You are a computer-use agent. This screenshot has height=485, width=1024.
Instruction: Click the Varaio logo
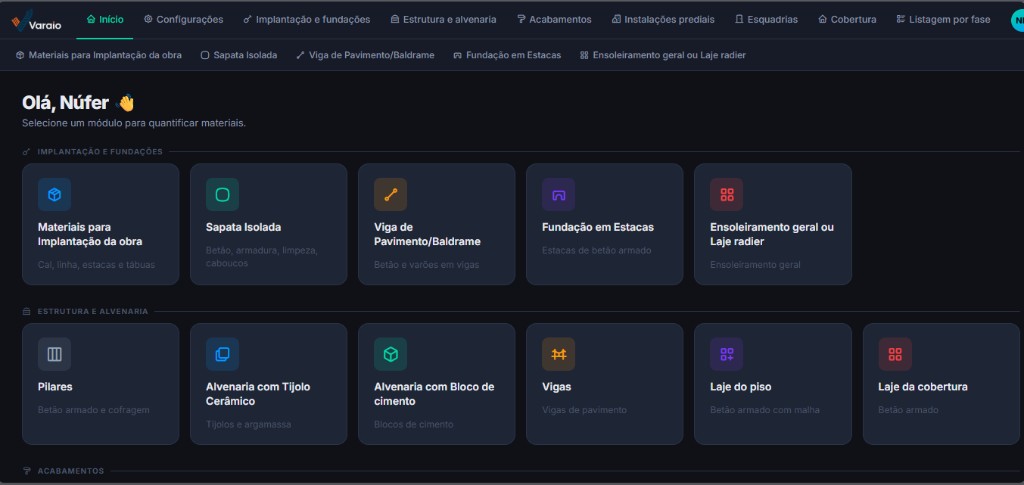pos(37,20)
